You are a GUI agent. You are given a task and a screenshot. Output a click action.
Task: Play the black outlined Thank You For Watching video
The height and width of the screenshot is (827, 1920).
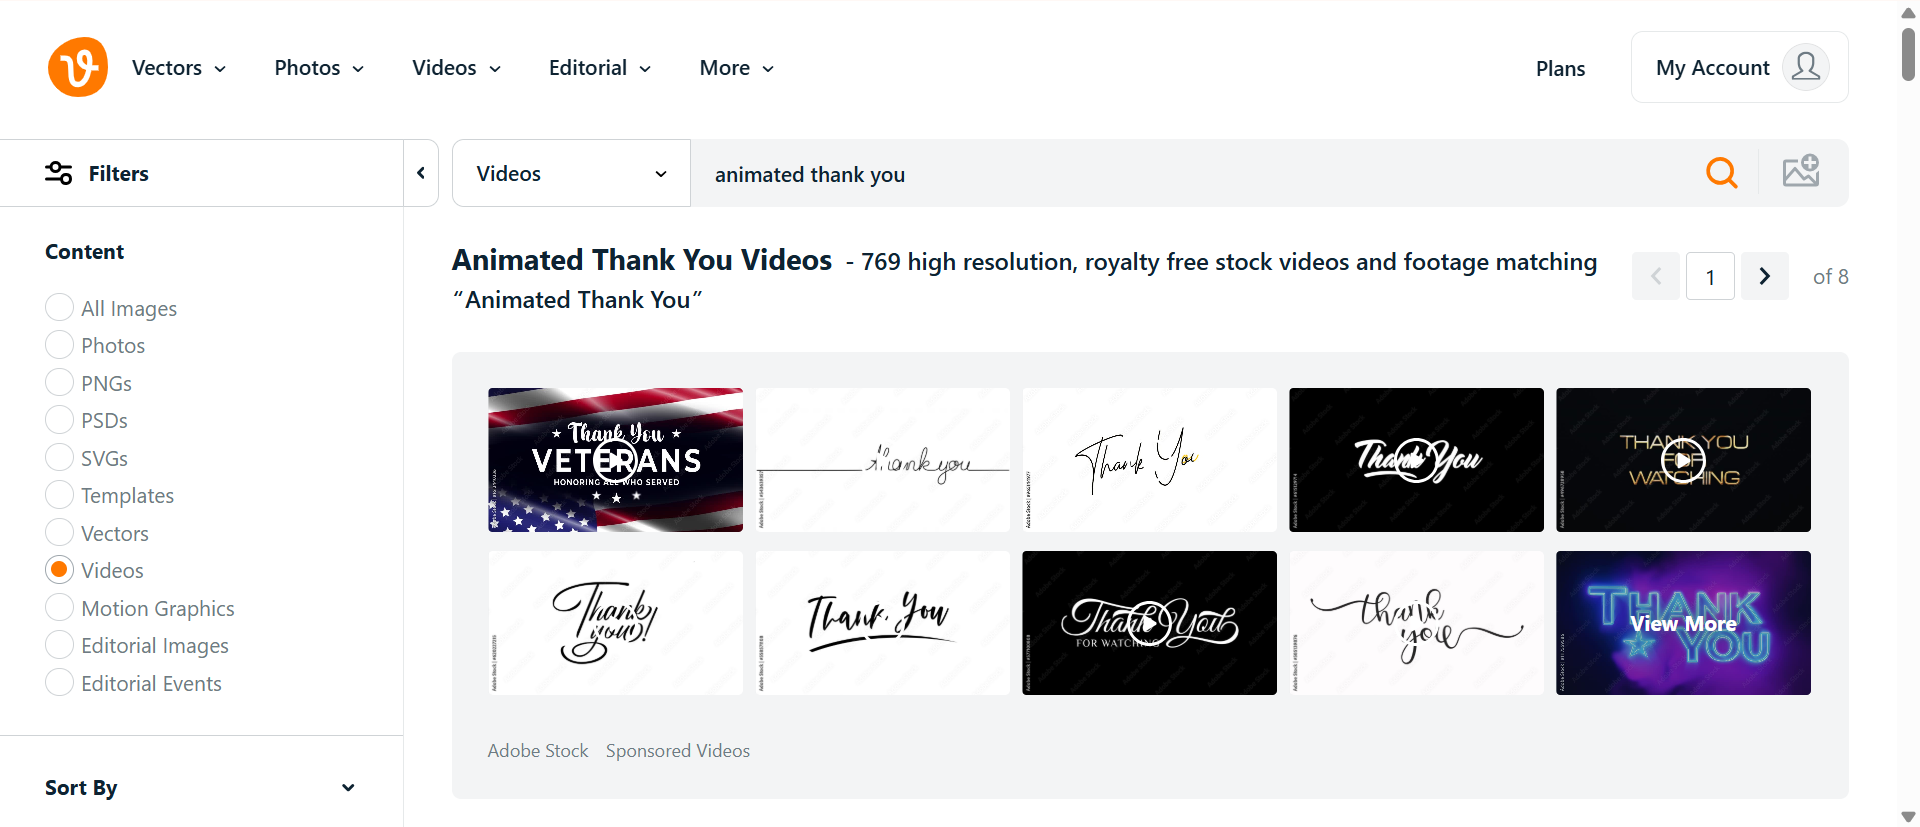coord(1149,623)
